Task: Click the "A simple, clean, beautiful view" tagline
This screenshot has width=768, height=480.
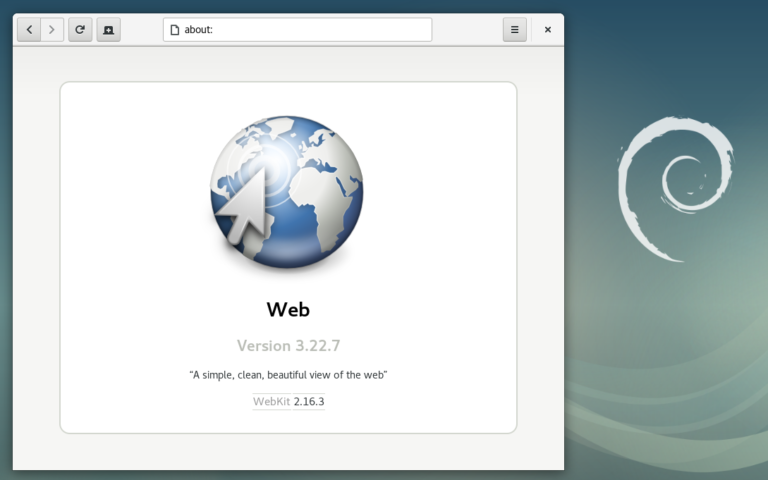Action: 288,375
